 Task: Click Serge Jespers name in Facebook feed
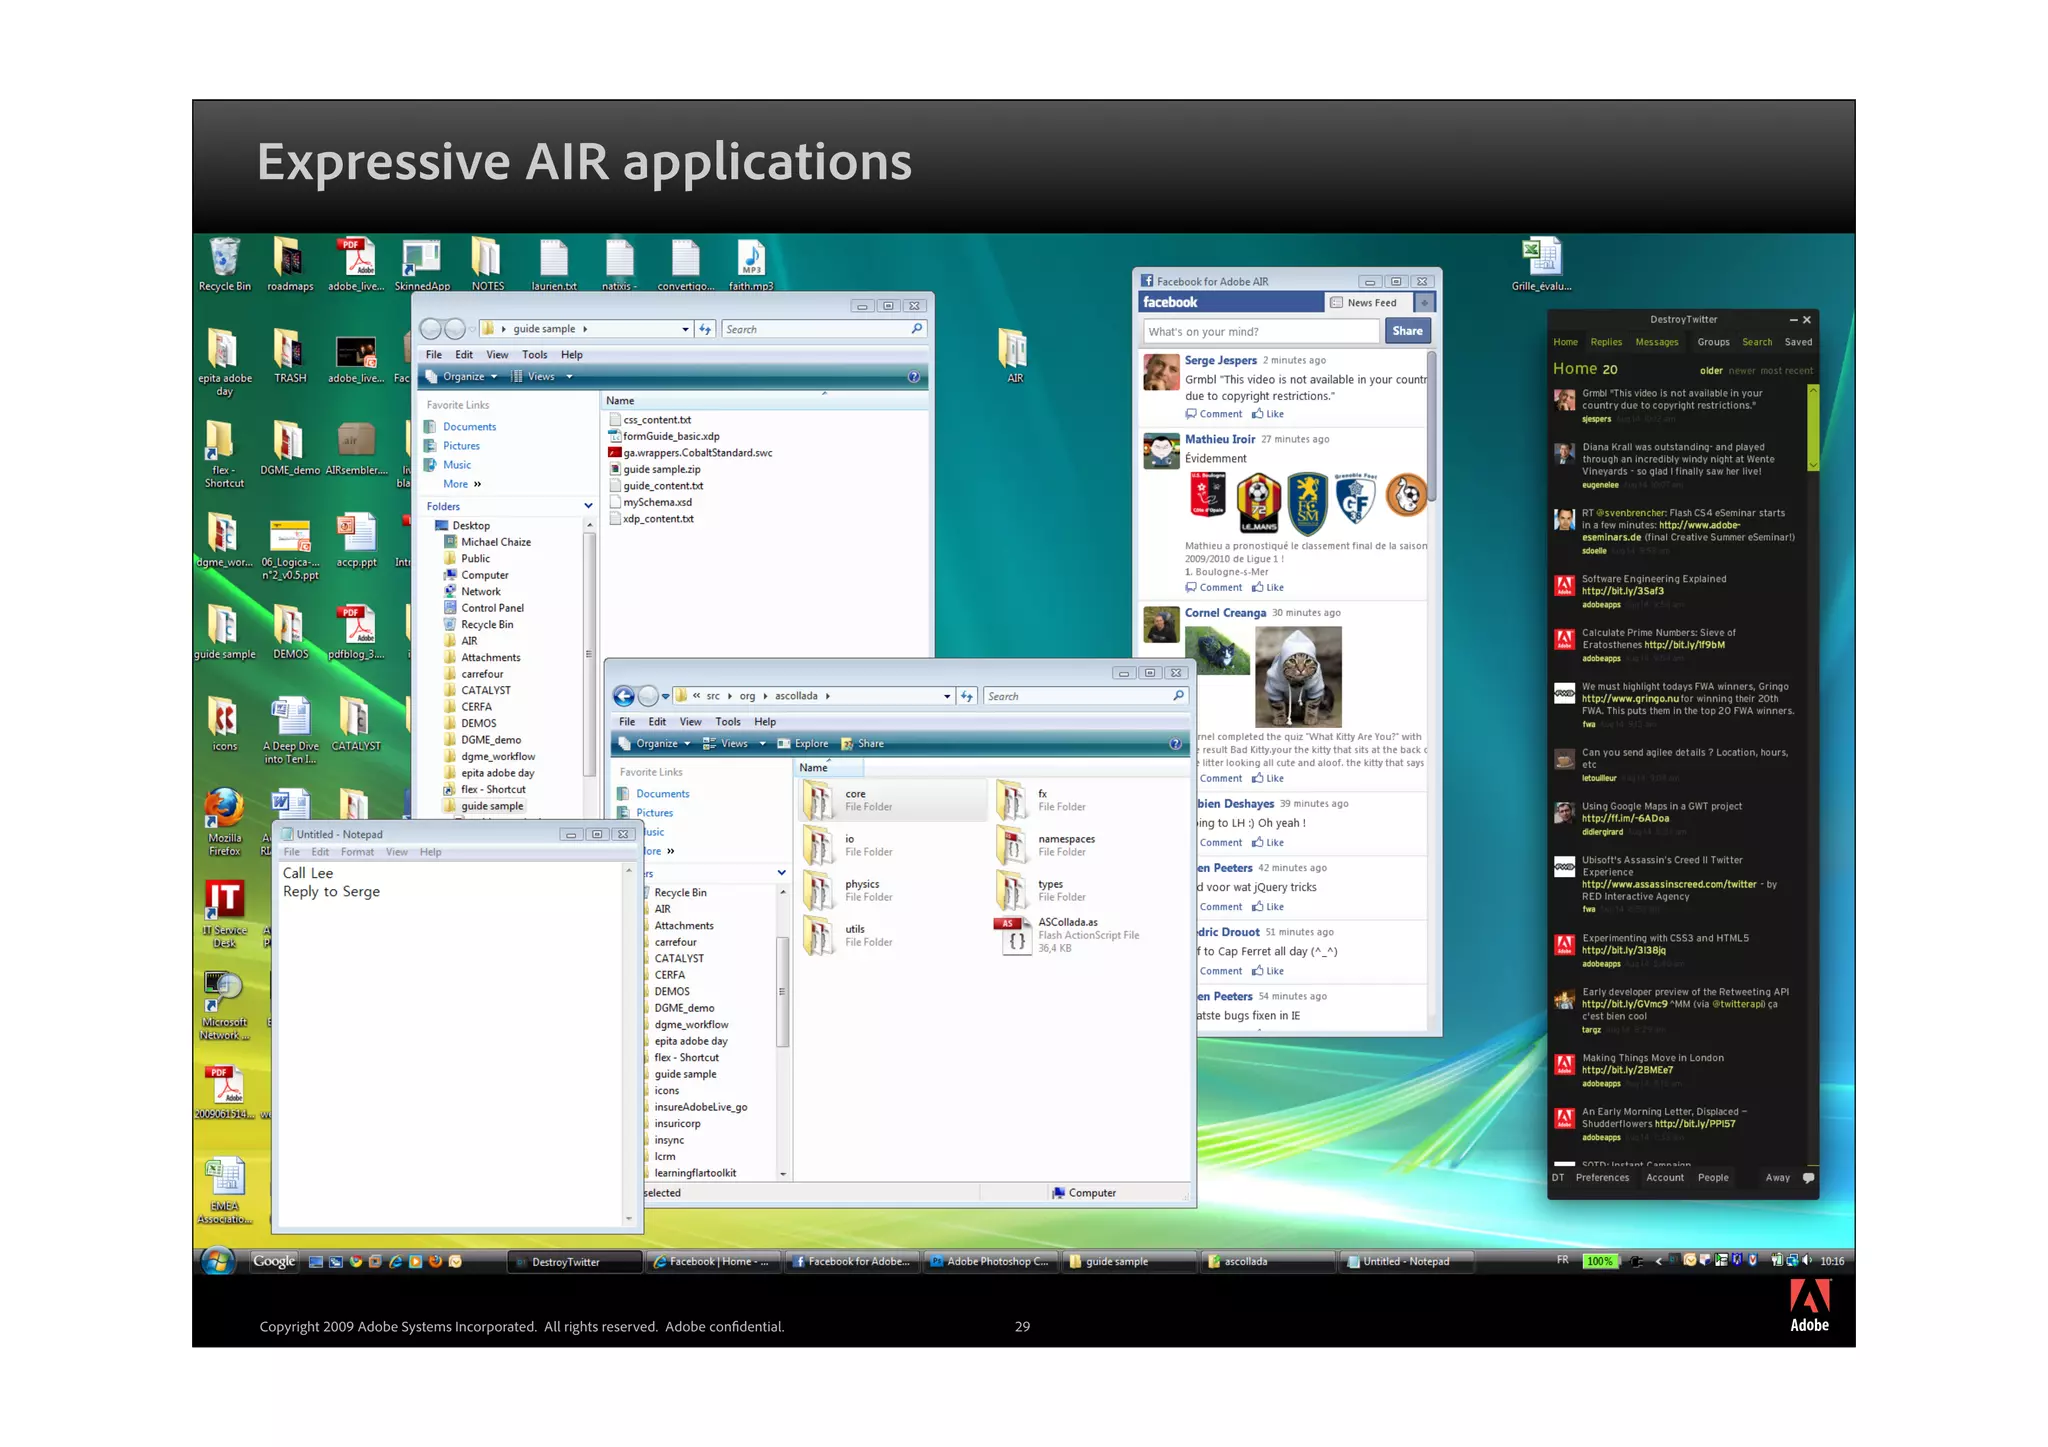click(x=1220, y=360)
